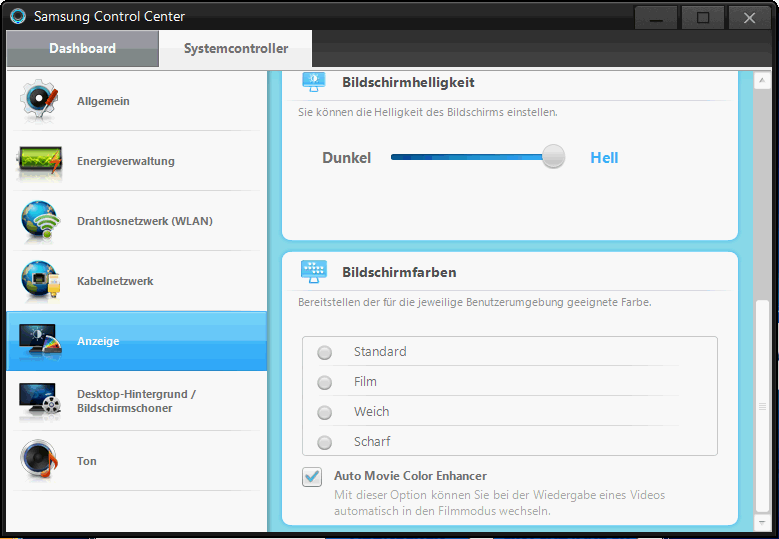The width and height of the screenshot is (779, 539).
Task: Select the Weich color mode
Action: point(324,412)
